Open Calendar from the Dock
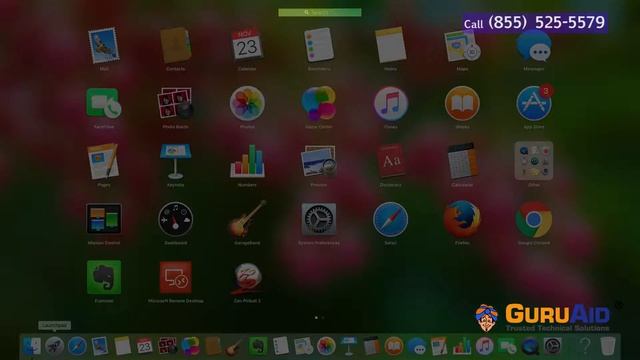This screenshot has height=360, width=640. 145,346
